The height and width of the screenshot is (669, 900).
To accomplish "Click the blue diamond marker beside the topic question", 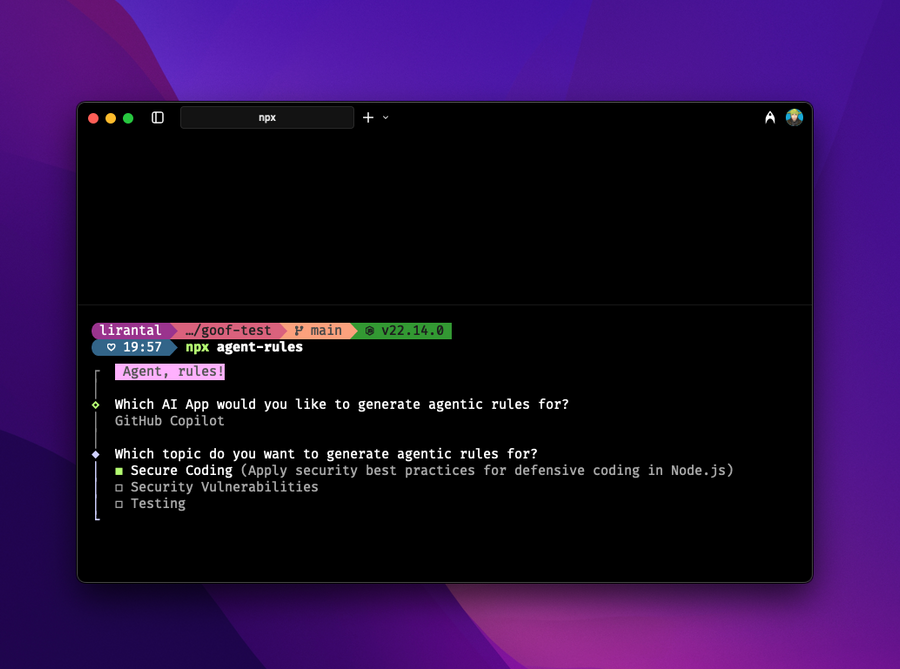I will pos(96,453).
